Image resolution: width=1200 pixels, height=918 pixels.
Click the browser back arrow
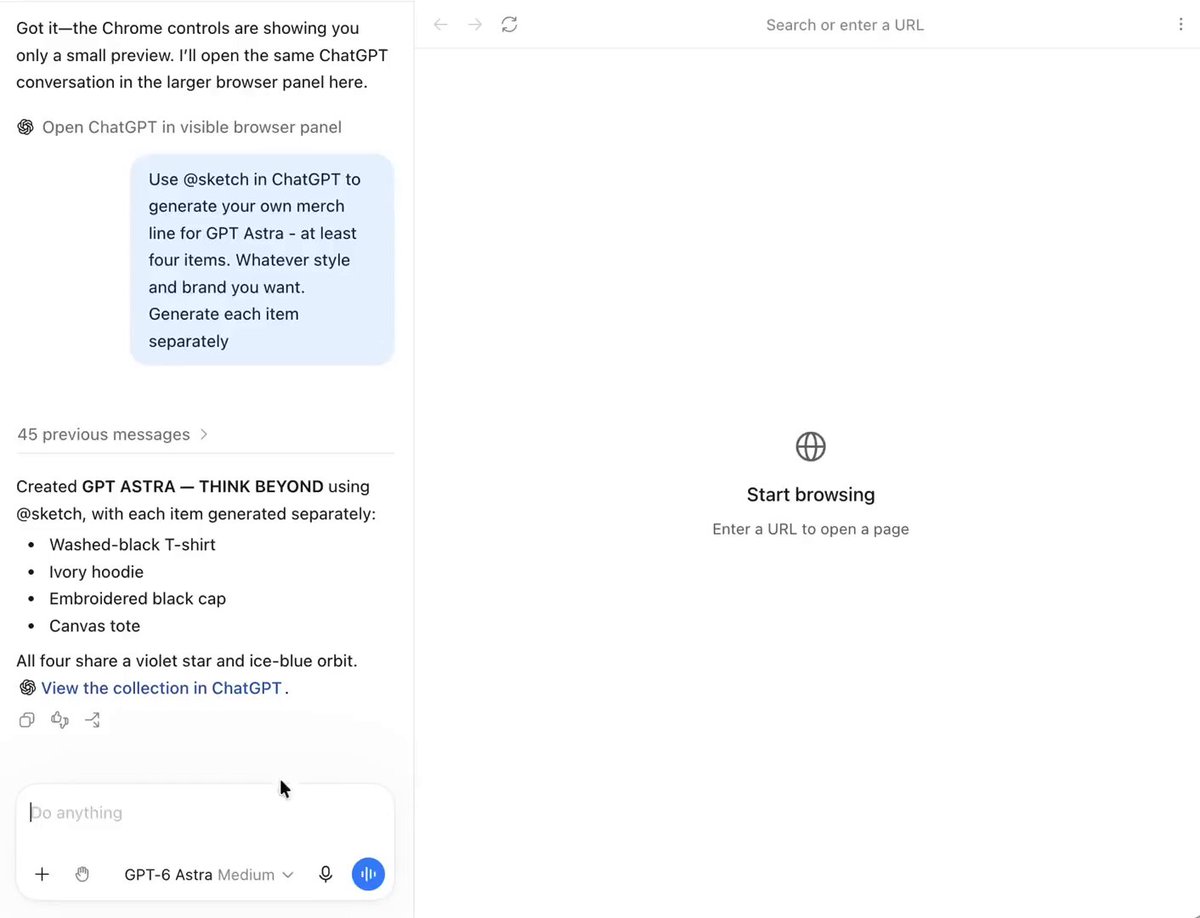(x=440, y=24)
